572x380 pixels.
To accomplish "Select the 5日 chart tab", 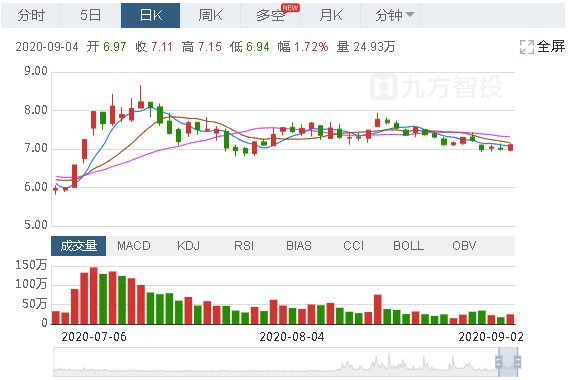I will pyautogui.click(x=90, y=15).
